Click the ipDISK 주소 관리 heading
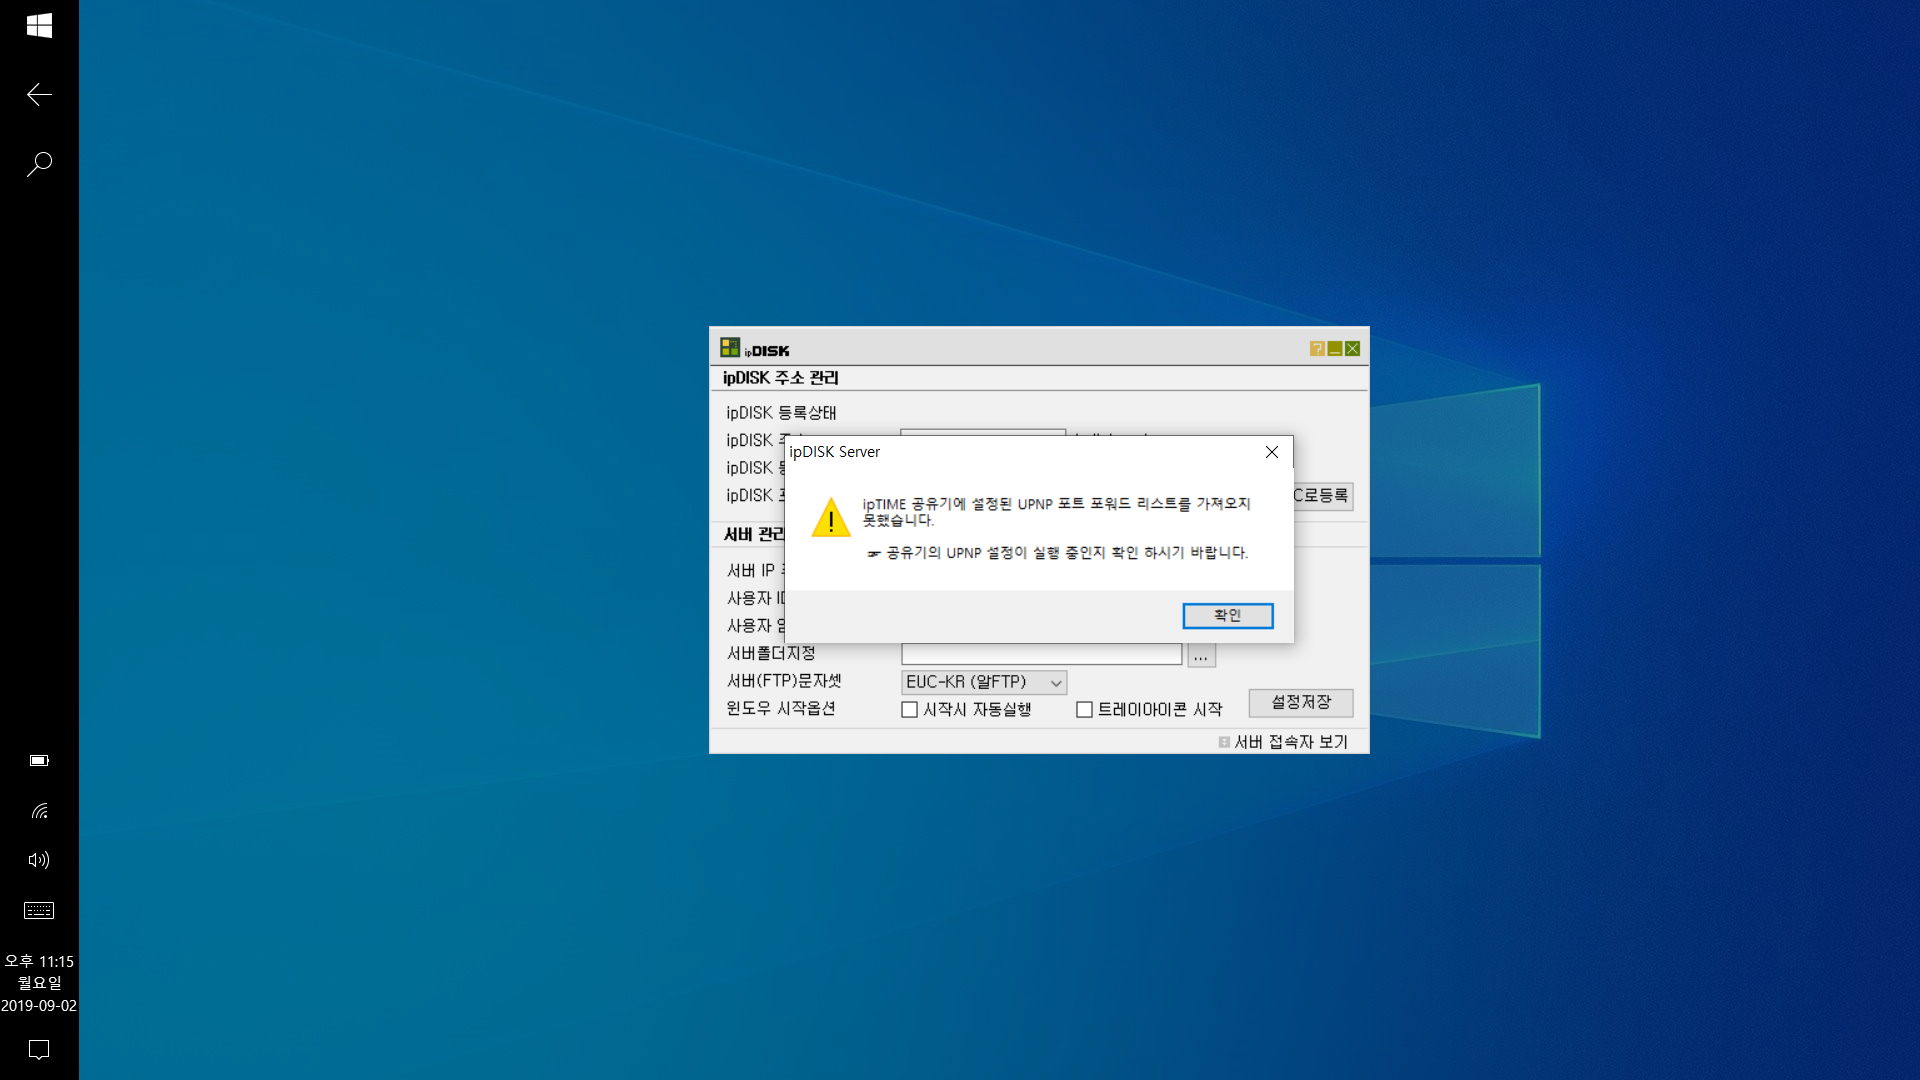Screen dimensions: 1920x1080 tap(781, 378)
